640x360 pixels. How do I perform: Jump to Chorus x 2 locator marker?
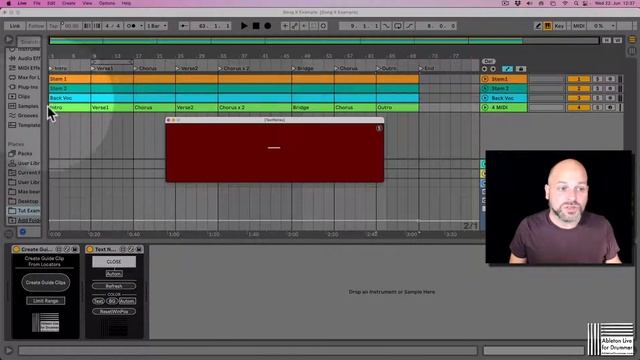[234, 68]
